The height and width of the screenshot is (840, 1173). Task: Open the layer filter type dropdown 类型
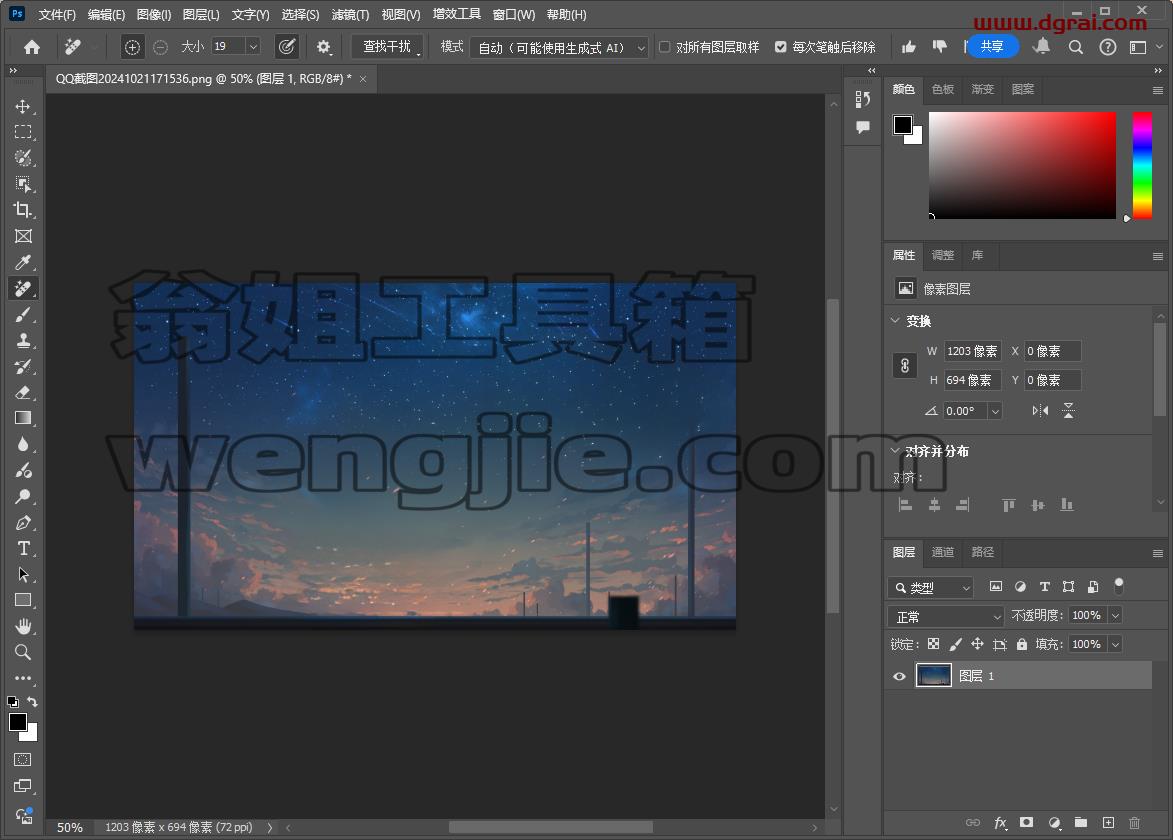[x=931, y=588]
